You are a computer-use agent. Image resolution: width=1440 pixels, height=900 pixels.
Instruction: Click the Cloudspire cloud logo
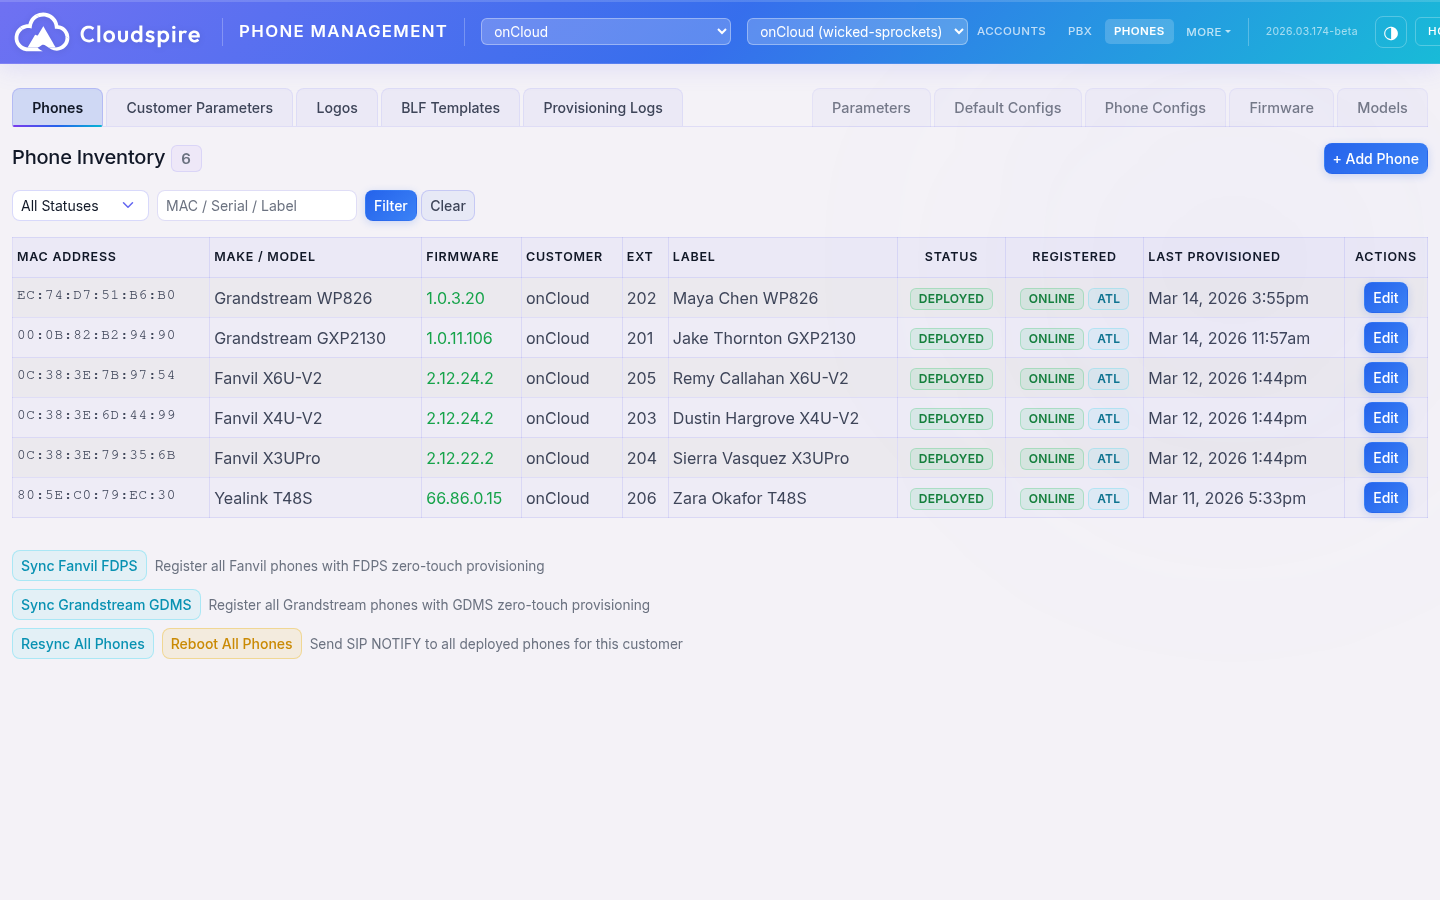coord(42,31)
